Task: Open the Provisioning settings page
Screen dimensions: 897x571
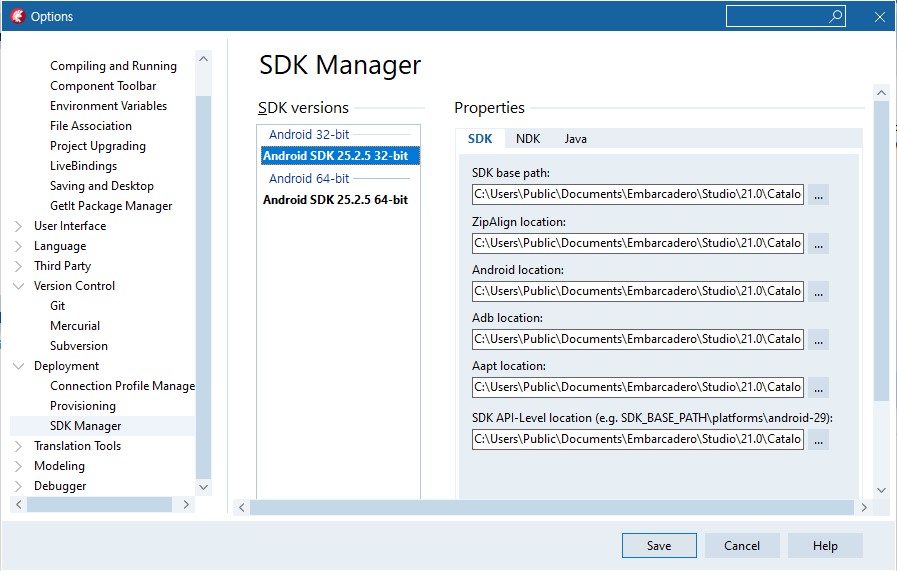Action: (x=83, y=406)
